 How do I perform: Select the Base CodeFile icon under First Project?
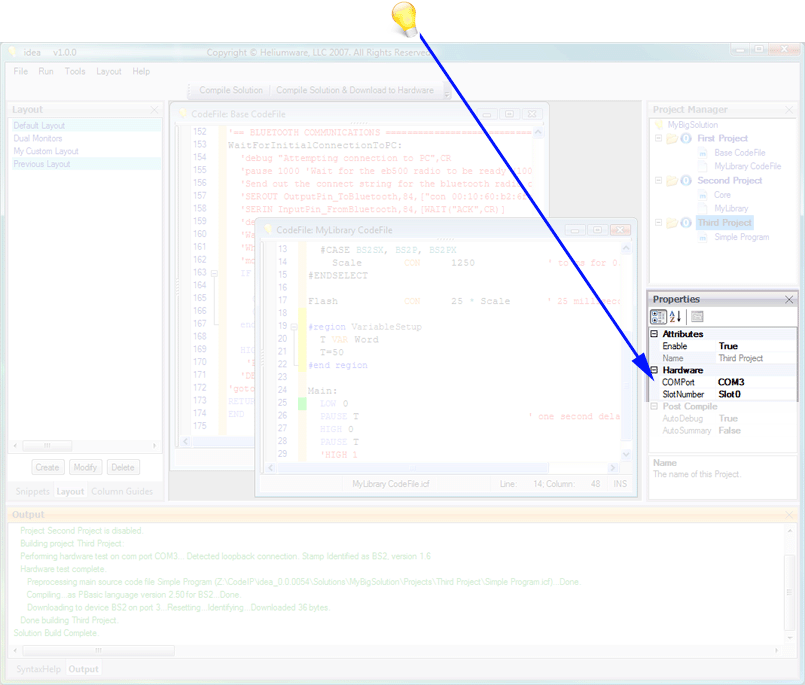point(703,153)
